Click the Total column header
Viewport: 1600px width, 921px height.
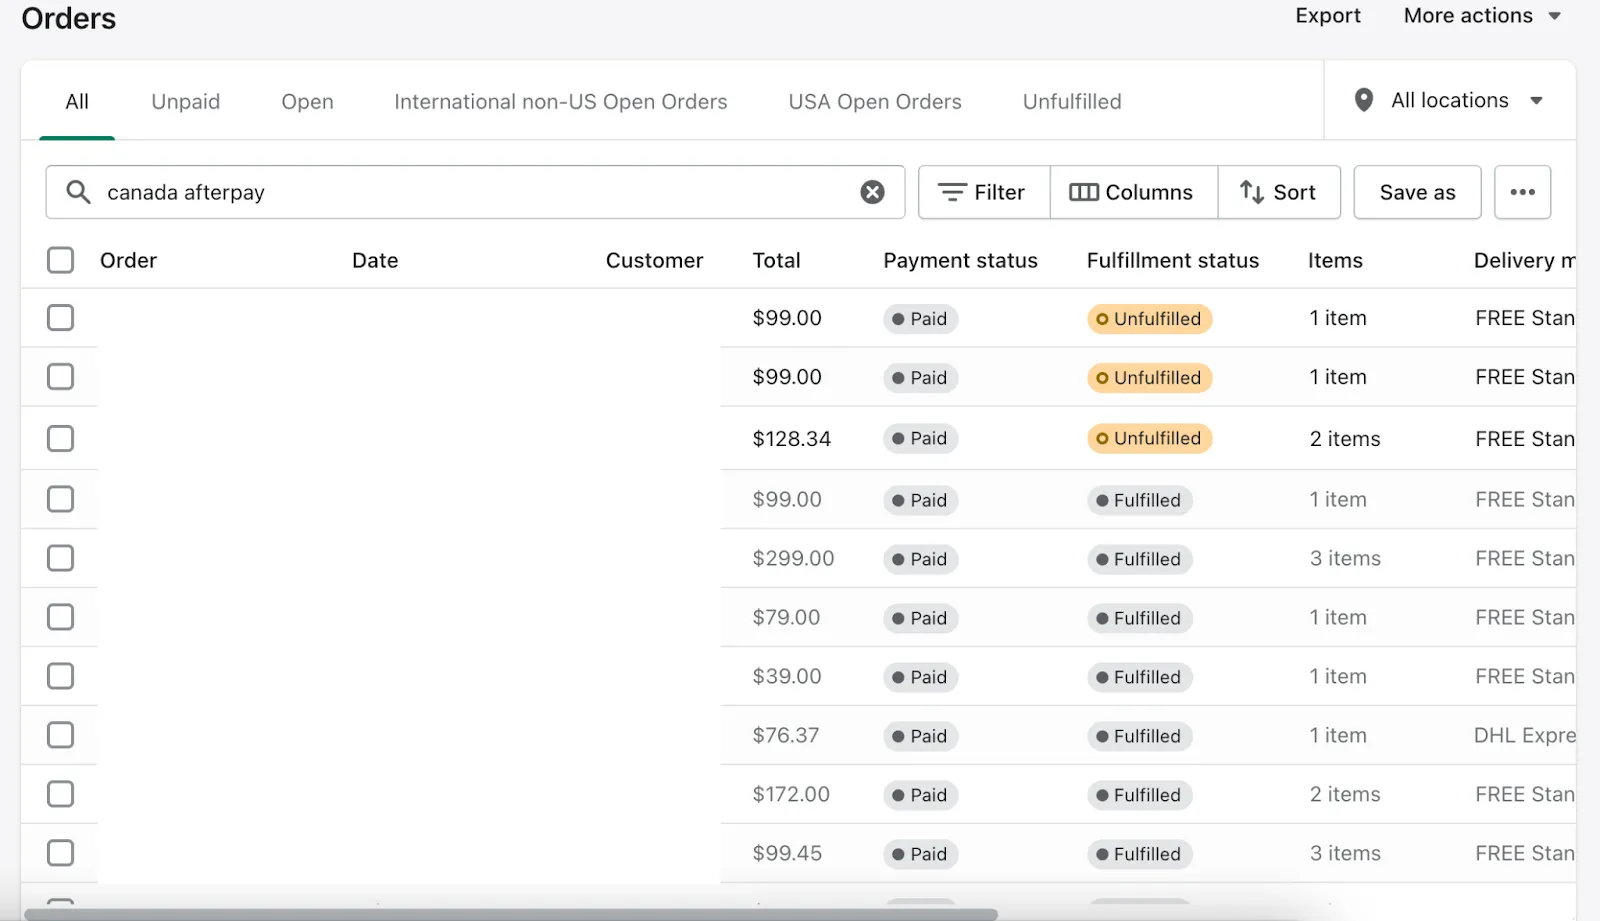pyautogui.click(x=776, y=260)
